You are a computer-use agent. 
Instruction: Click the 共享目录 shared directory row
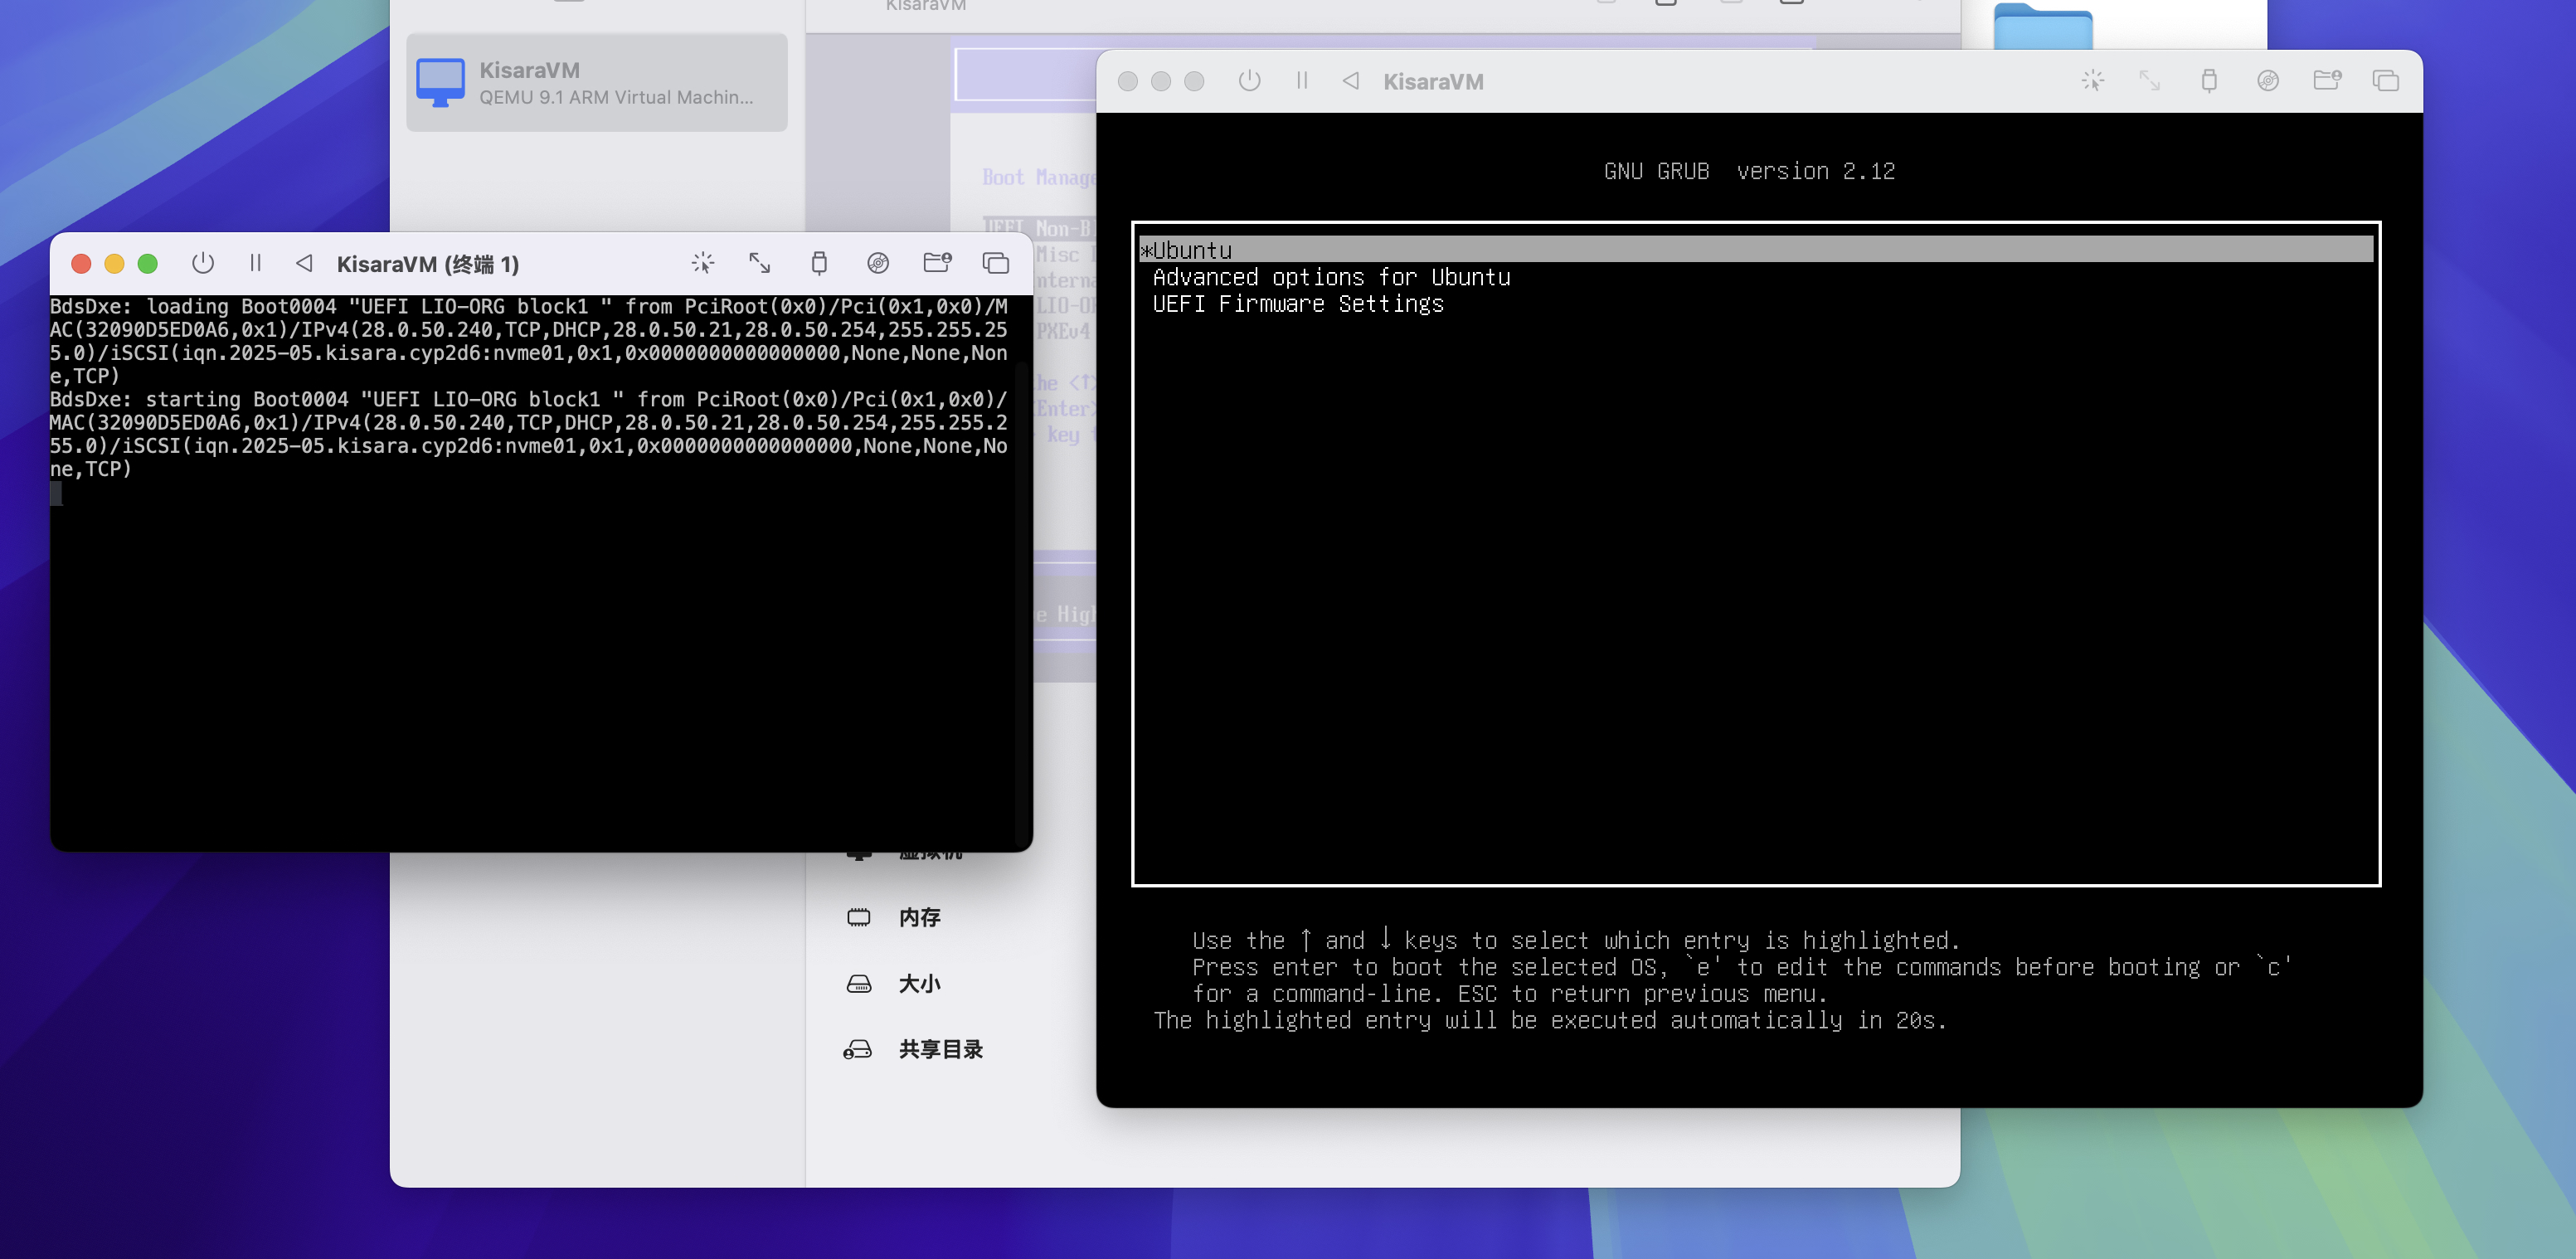click(915, 1049)
